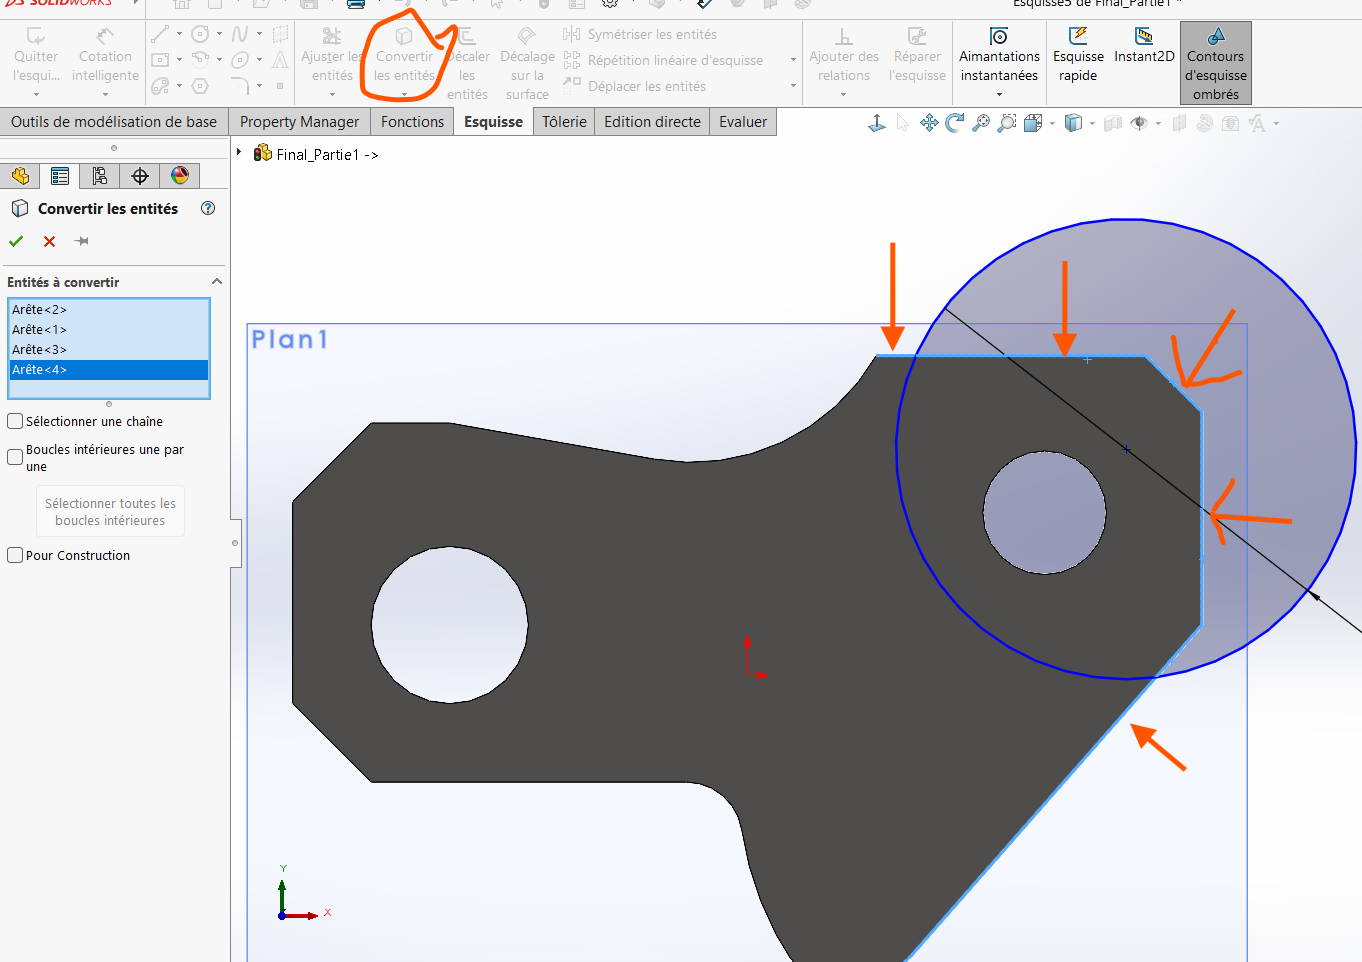The width and height of the screenshot is (1362, 962).
Task: Select the corner Rectangle sketch tool
Action: pos(160,60)
